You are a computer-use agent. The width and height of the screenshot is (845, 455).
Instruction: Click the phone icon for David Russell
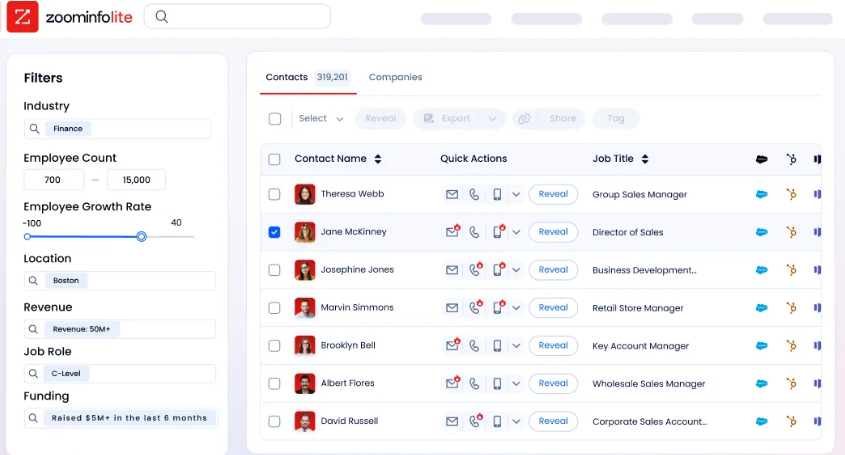(475, 420)
